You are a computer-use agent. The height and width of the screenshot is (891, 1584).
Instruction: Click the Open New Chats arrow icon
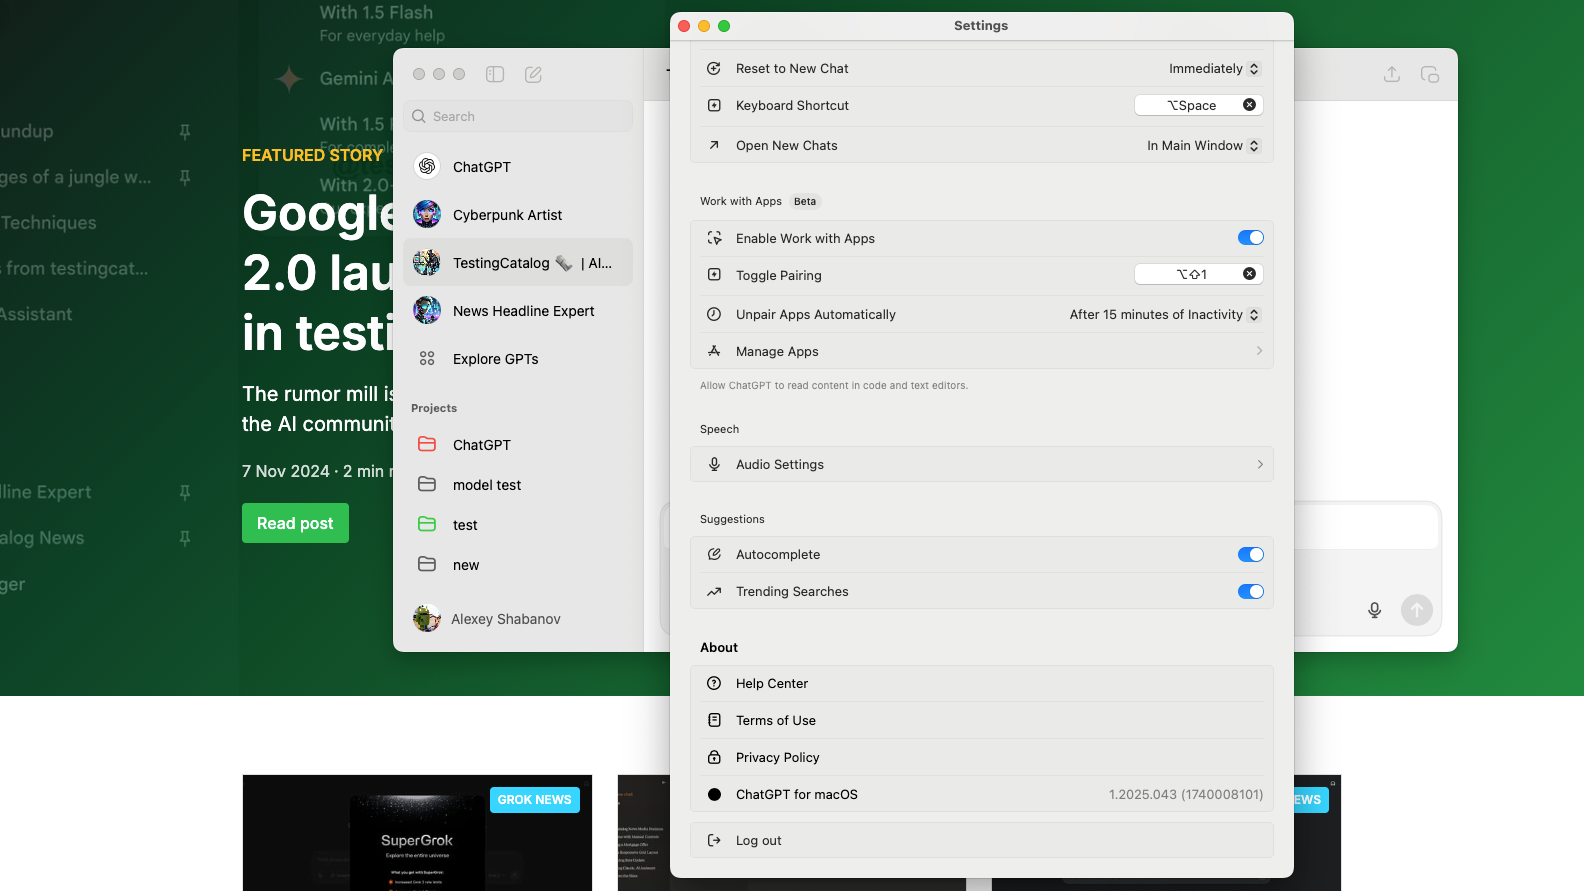click(x=714, y=146)
